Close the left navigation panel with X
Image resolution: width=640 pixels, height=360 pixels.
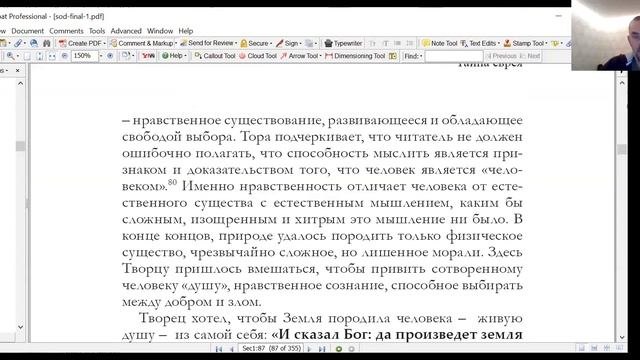pos(18,71)
